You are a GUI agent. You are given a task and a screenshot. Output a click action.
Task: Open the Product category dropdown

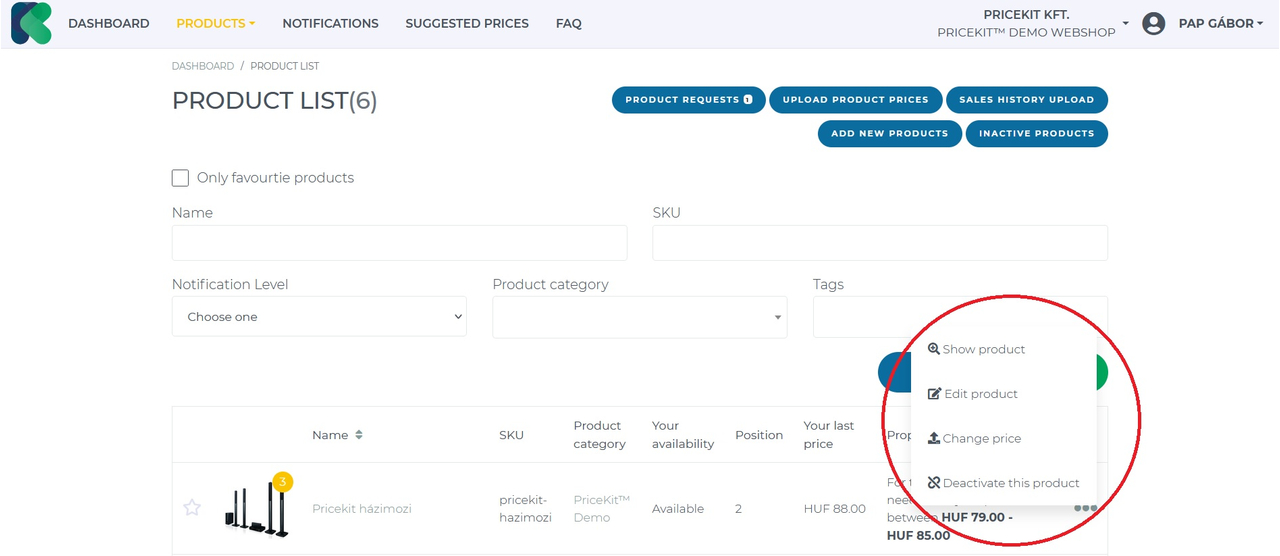640,316
